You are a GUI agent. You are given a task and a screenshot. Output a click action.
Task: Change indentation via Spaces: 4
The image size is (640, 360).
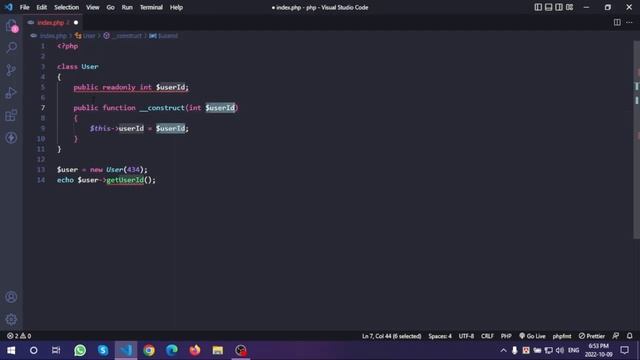point(440,336)
